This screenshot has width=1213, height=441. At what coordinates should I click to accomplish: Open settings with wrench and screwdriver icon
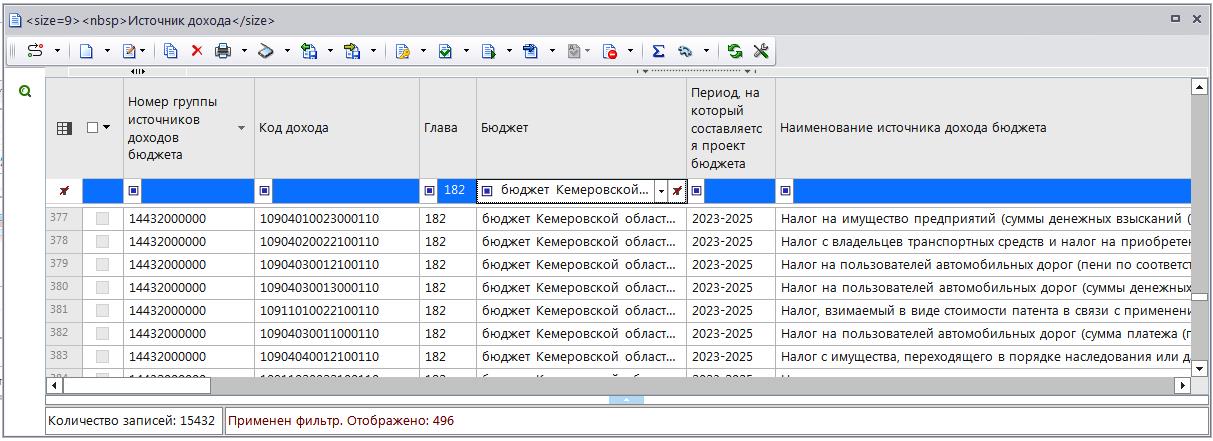click(x=761, y=50)
